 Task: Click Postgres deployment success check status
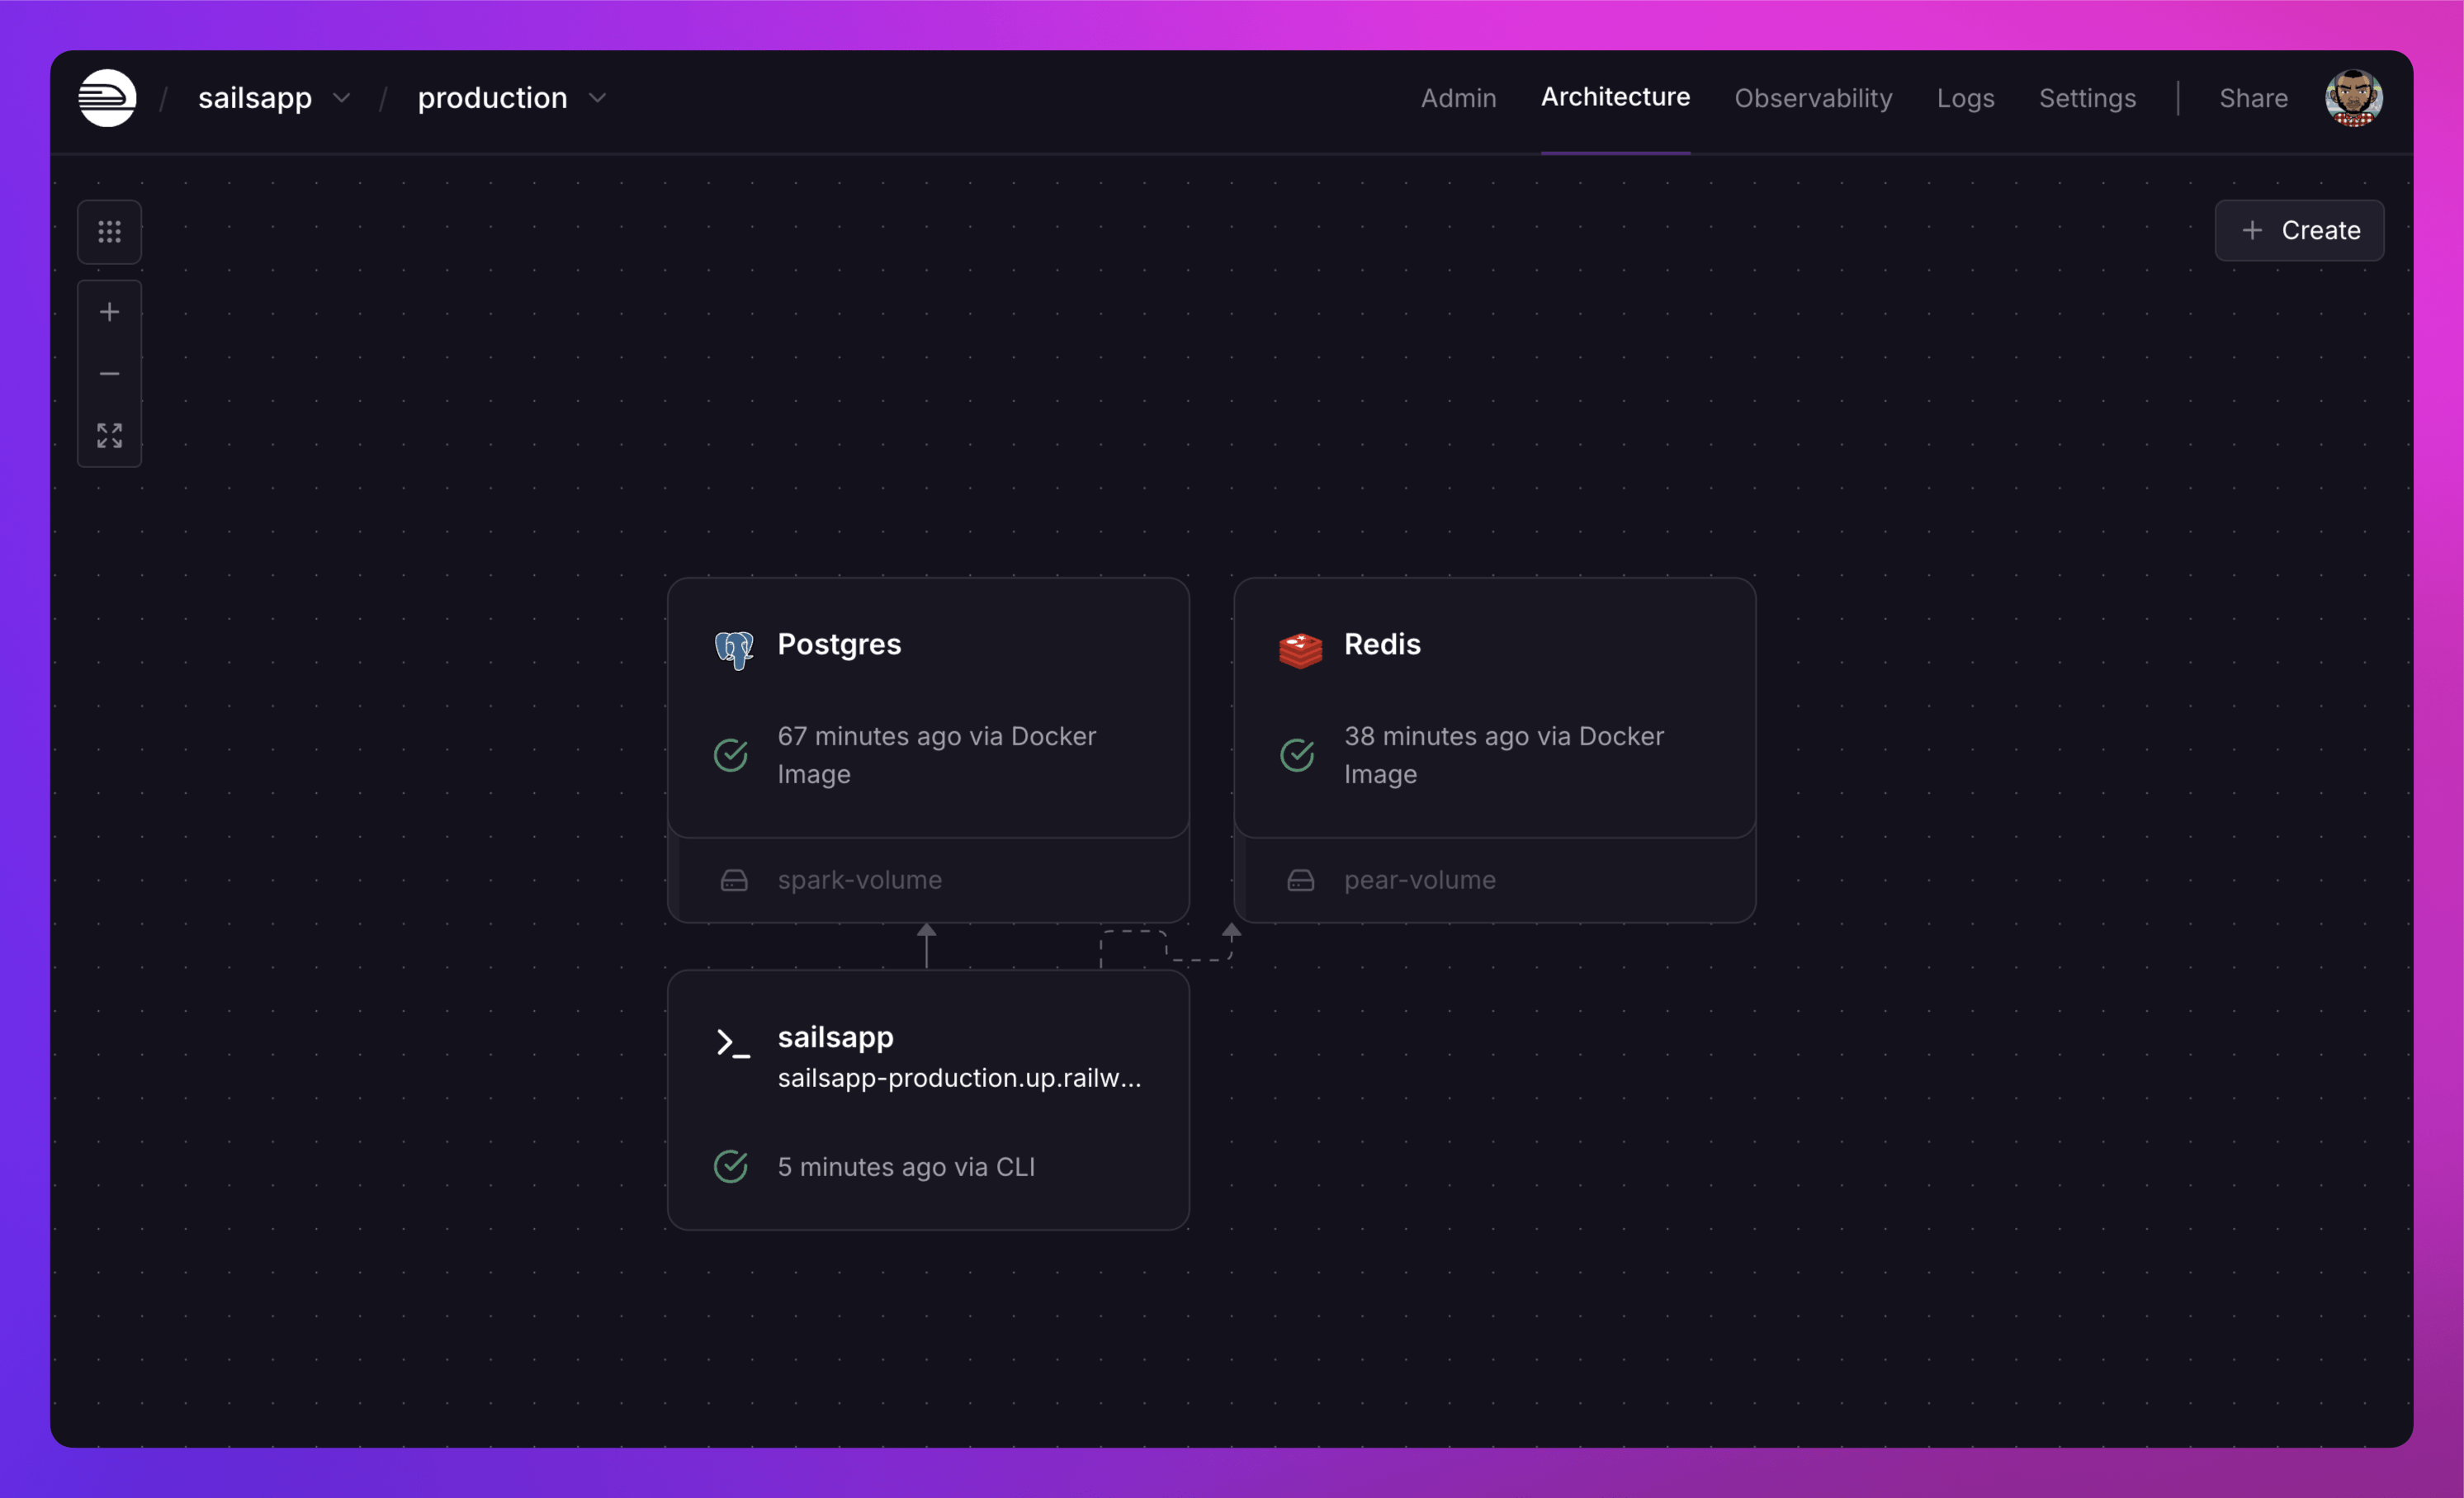pyautogui.click(x=731, y=755)
